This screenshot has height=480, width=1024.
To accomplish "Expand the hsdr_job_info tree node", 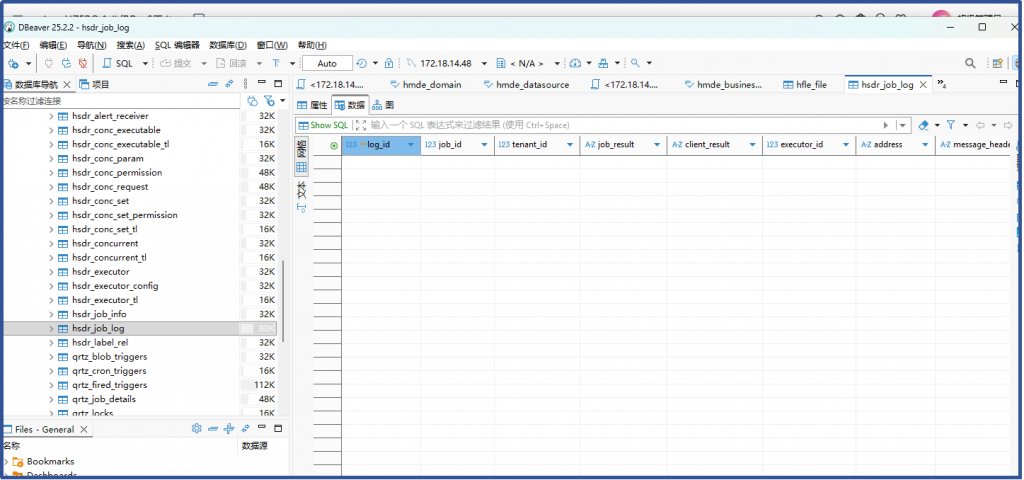I will tap(51, 314).
